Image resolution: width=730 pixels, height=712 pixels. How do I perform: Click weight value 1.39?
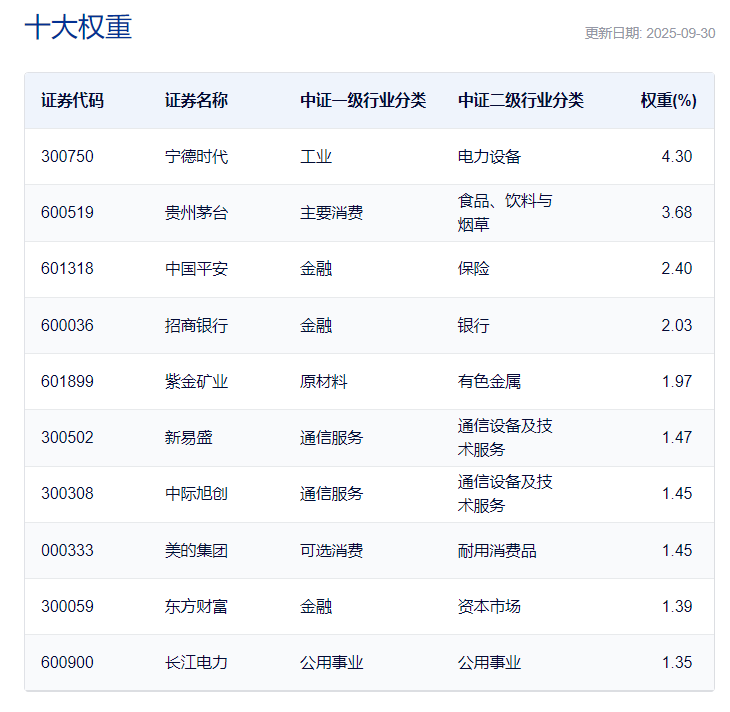point(677,607)
